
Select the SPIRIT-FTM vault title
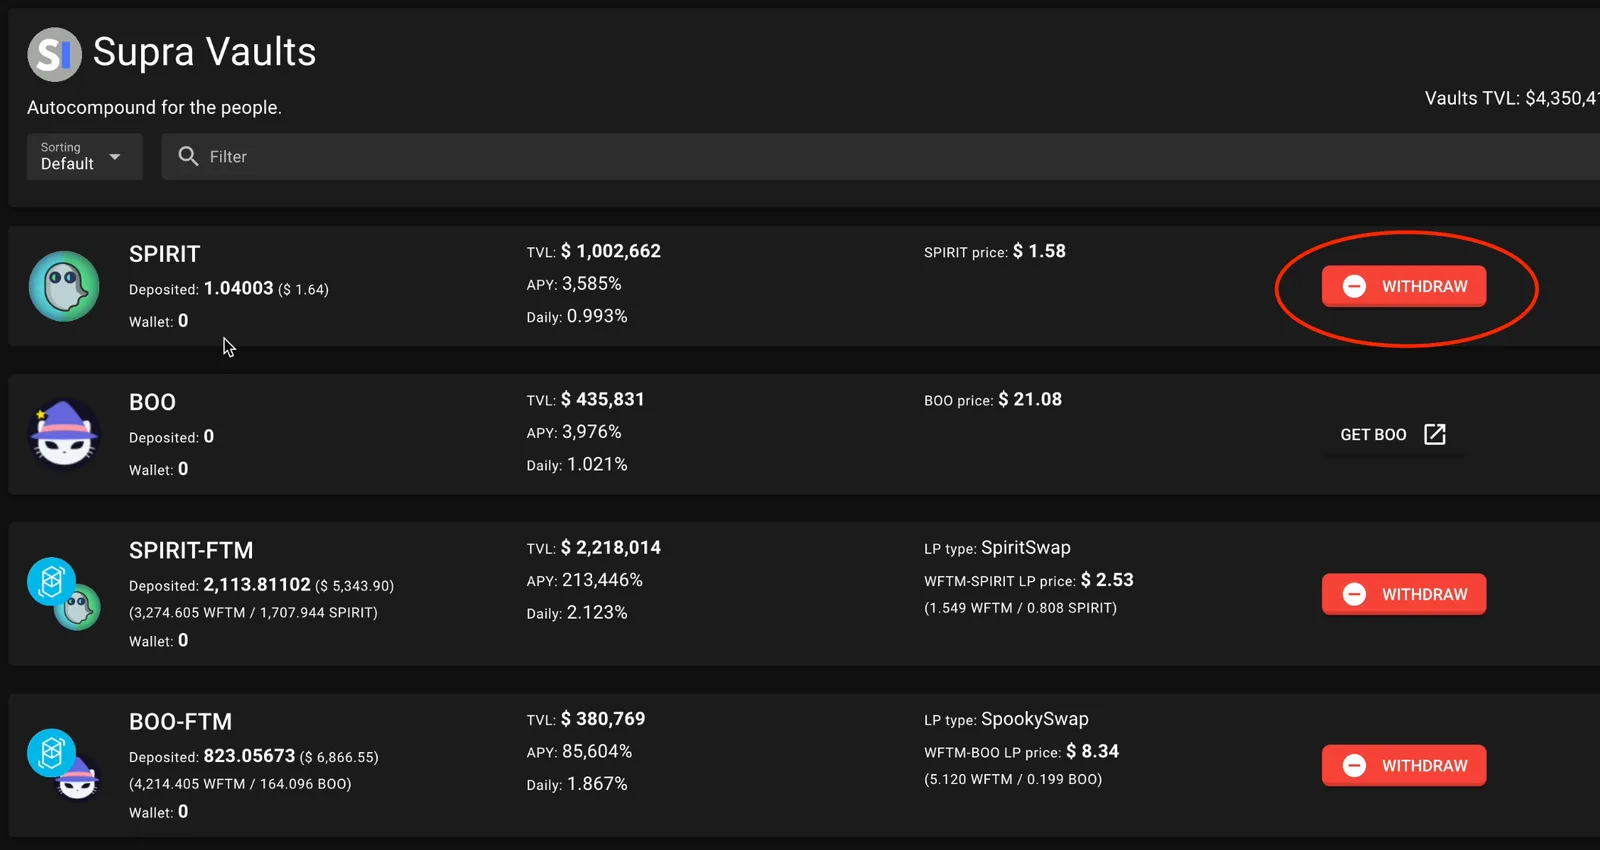coord(191,550)
